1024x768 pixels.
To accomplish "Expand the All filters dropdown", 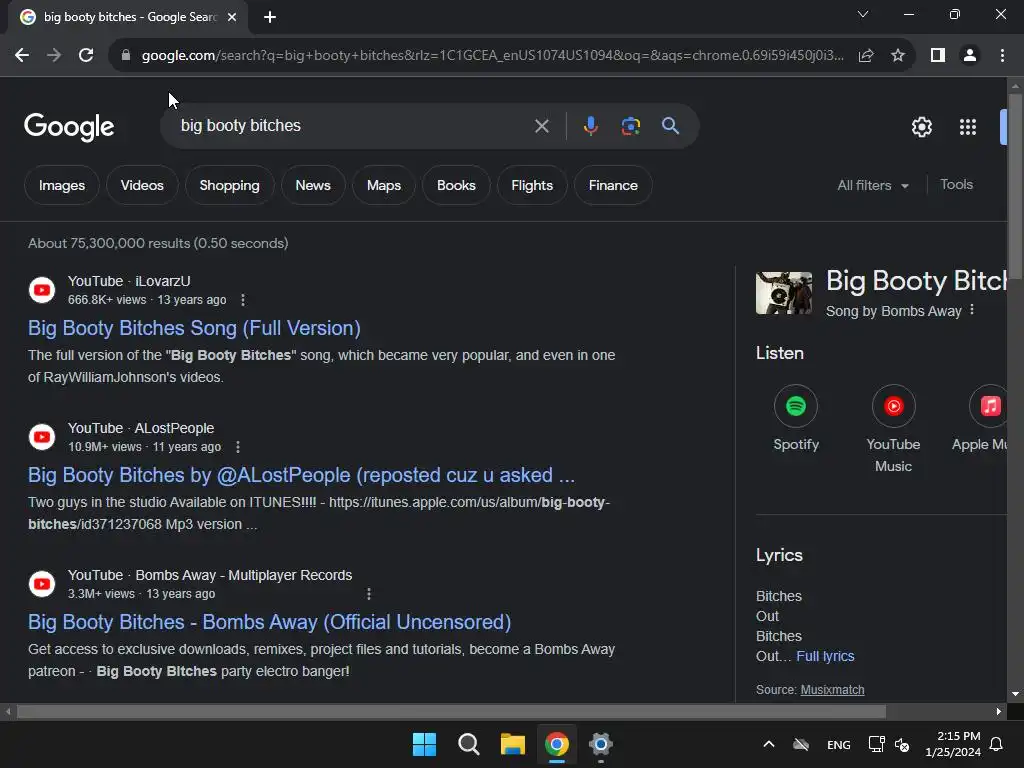I will tap(873, 185).
